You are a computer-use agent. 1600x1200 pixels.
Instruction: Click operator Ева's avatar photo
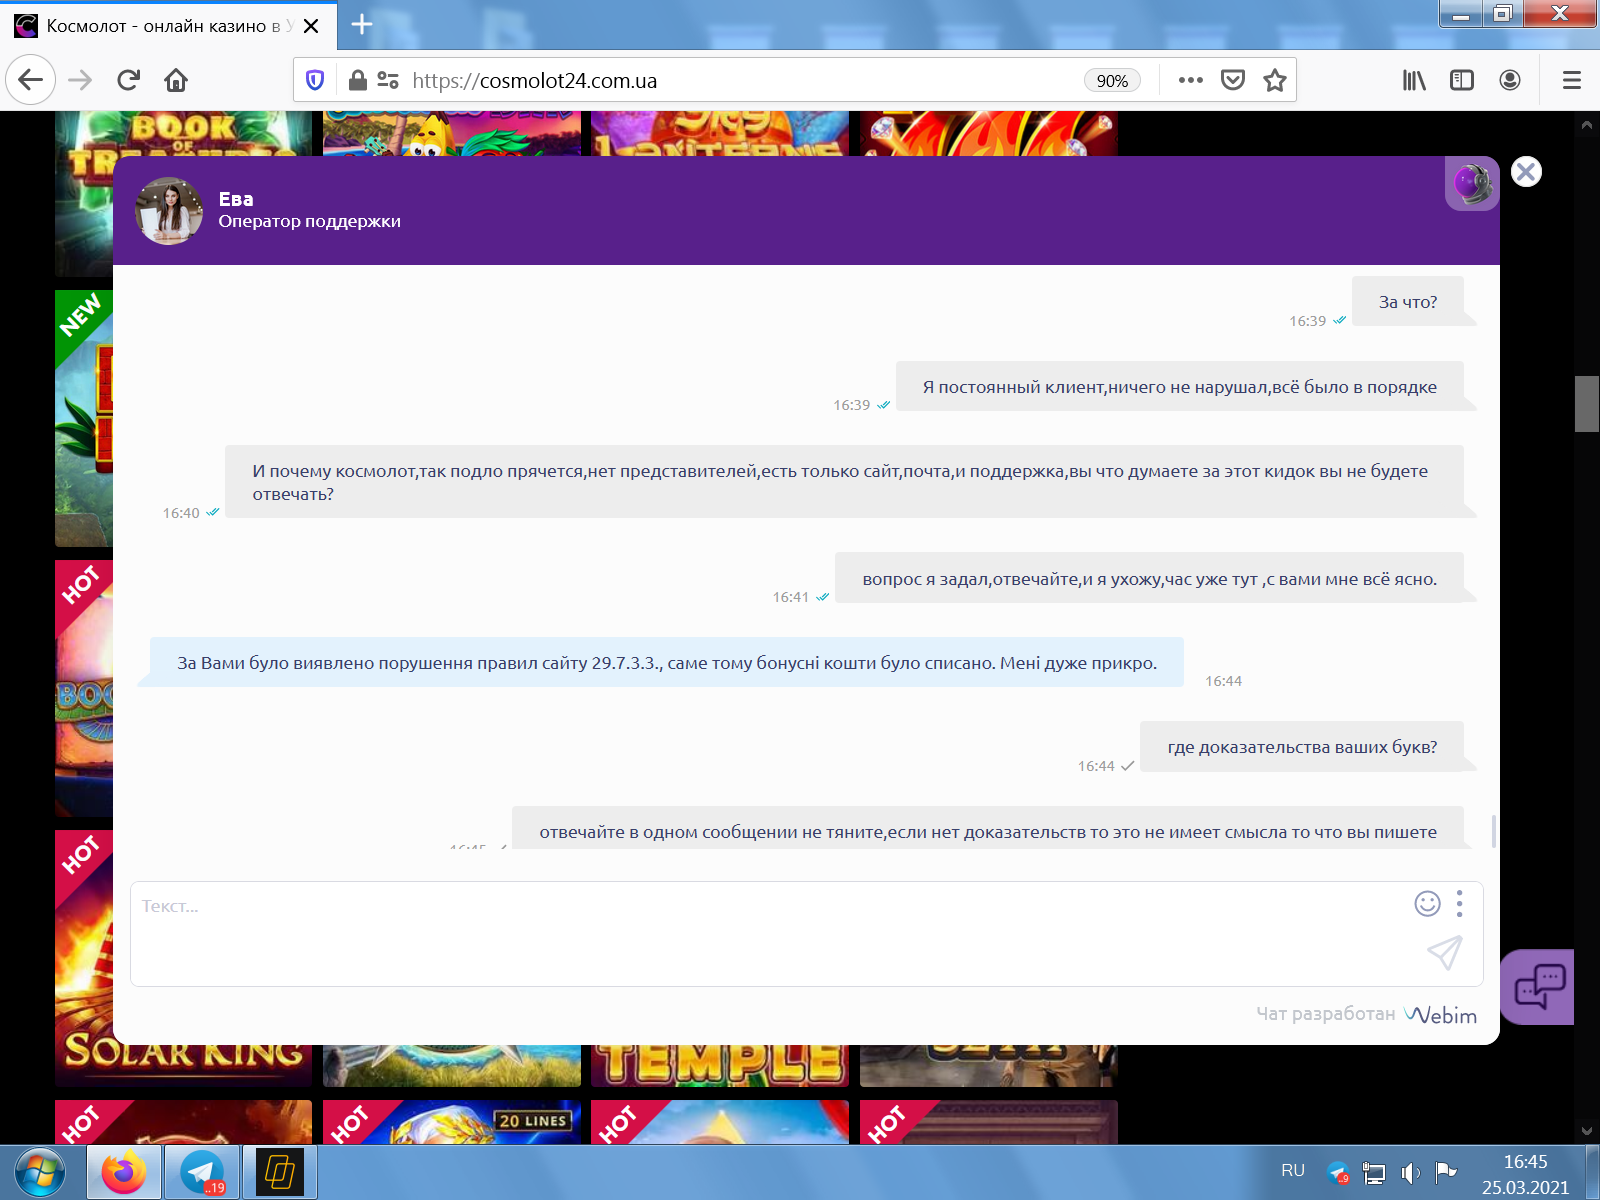[x=170, y=211]
